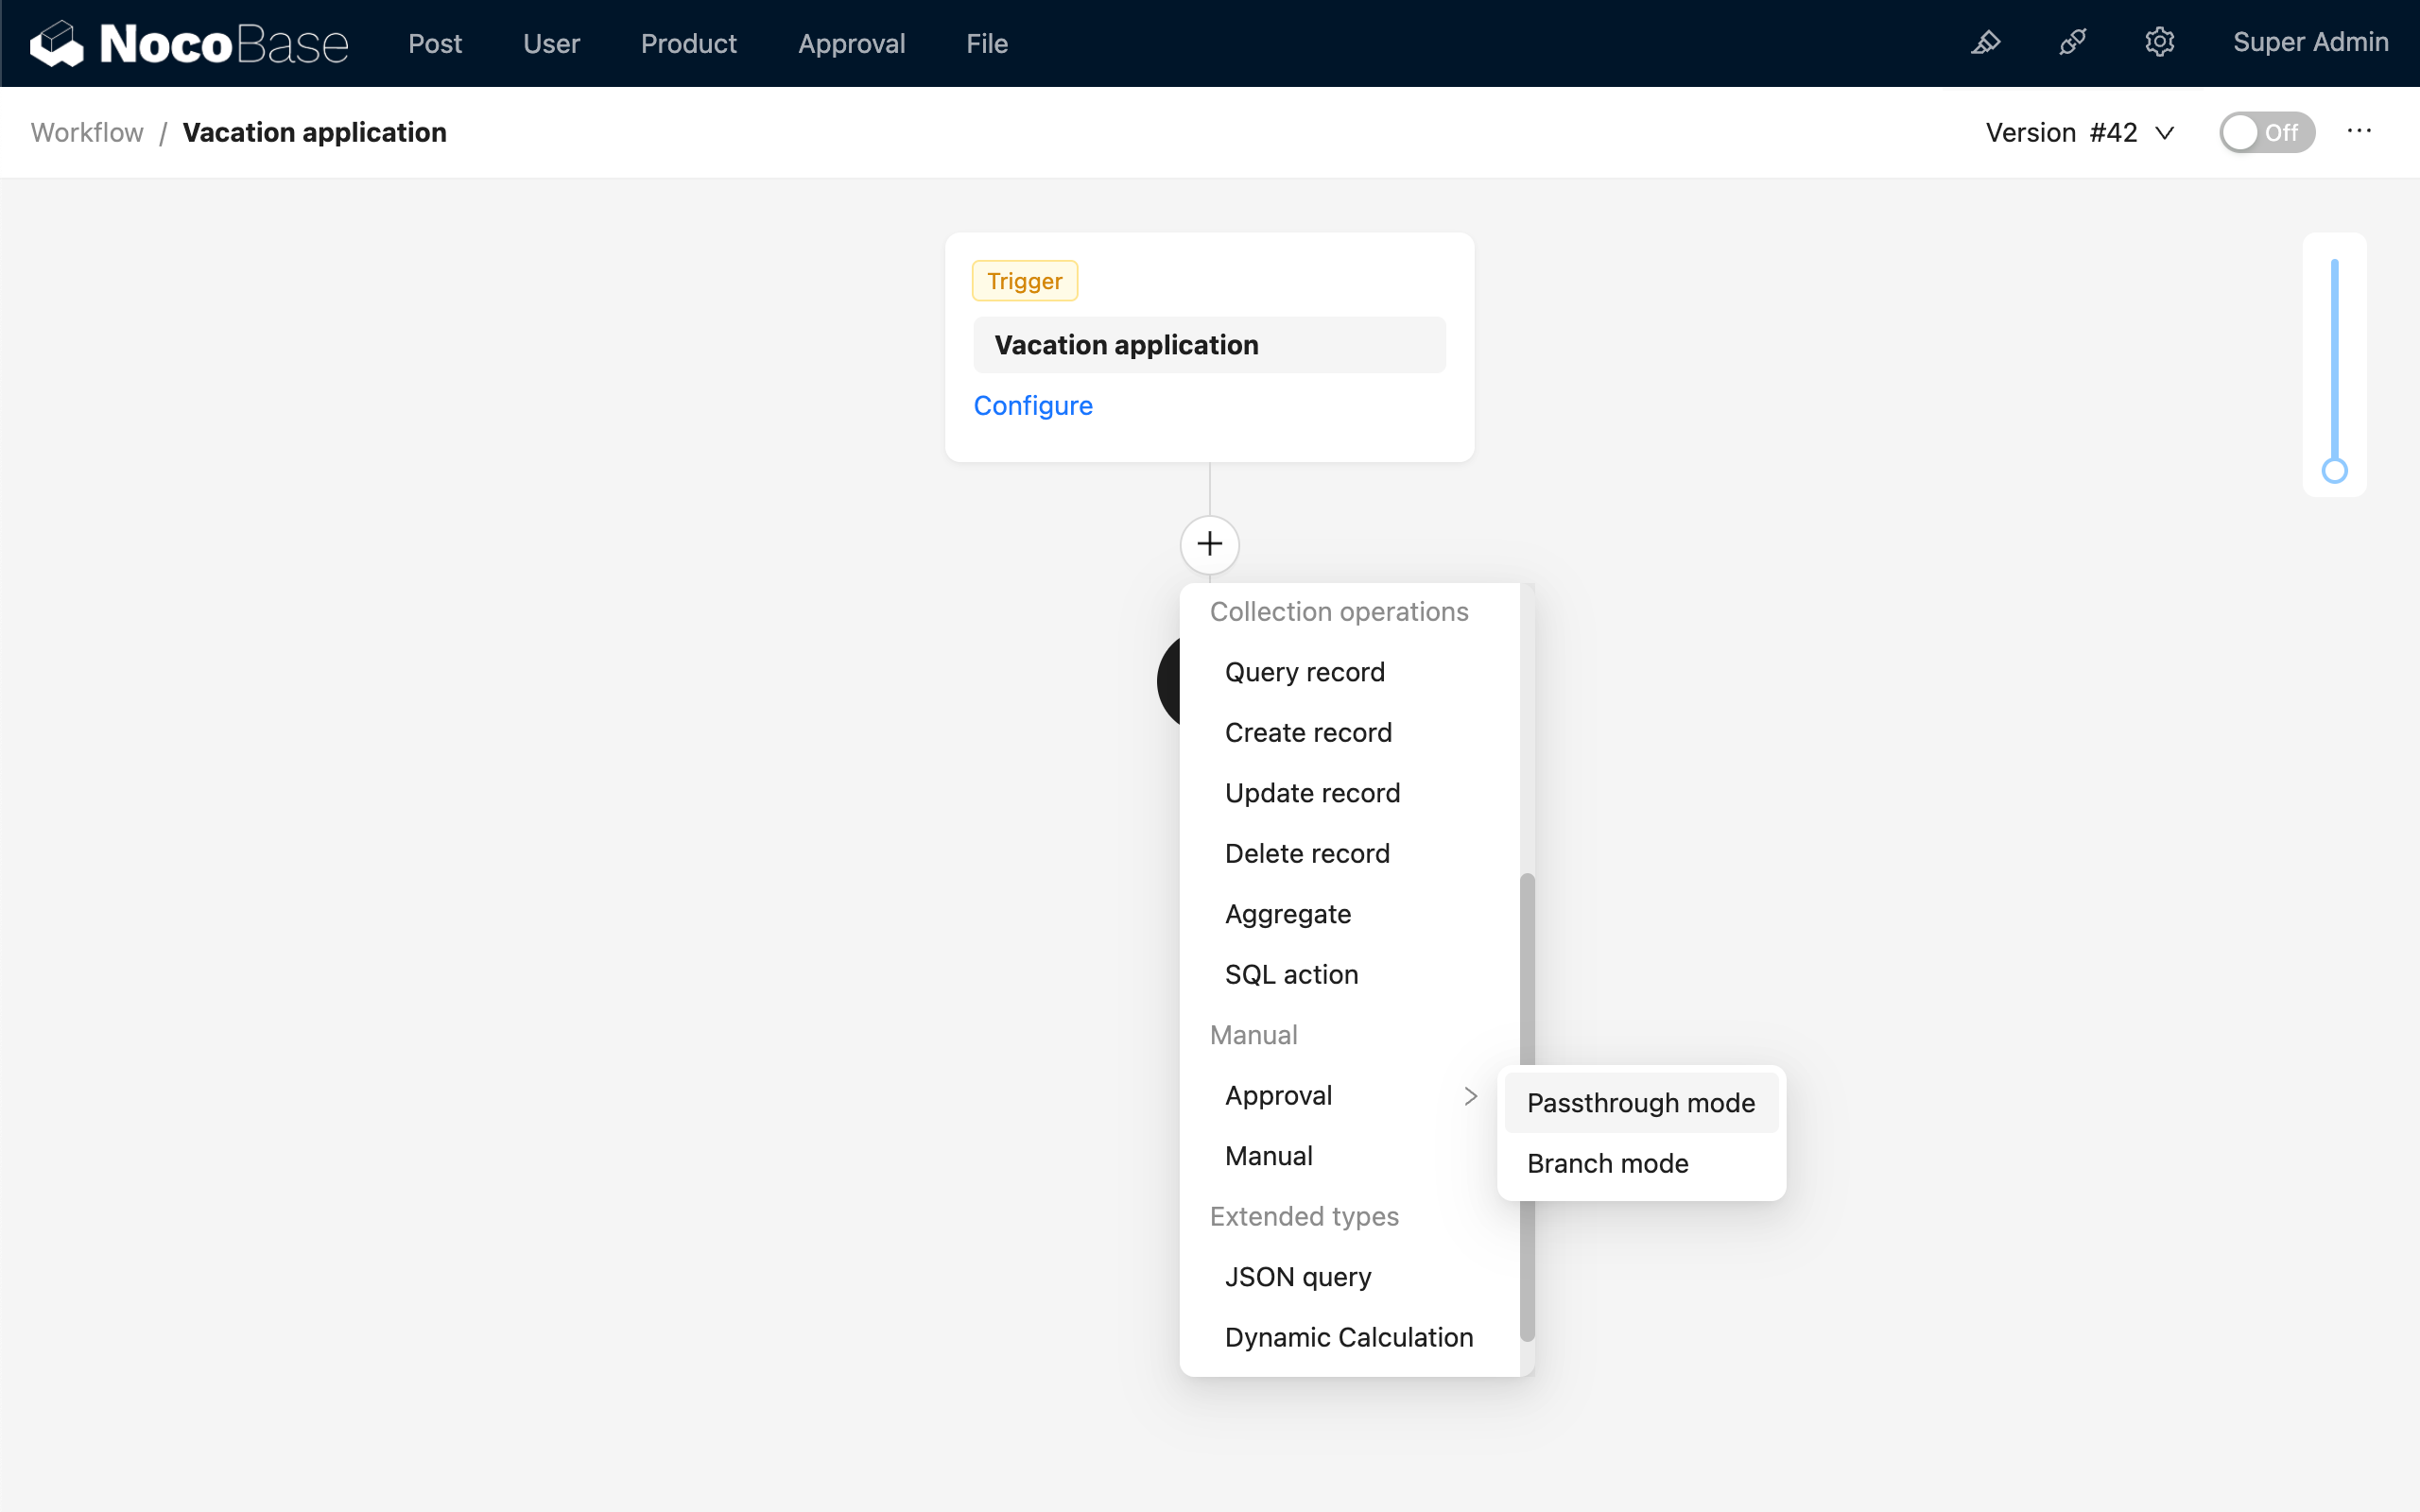This screenshot has height=1512, width=2420.
Task: Open the Vacation application trigger field
Action: pos(1208,344)
